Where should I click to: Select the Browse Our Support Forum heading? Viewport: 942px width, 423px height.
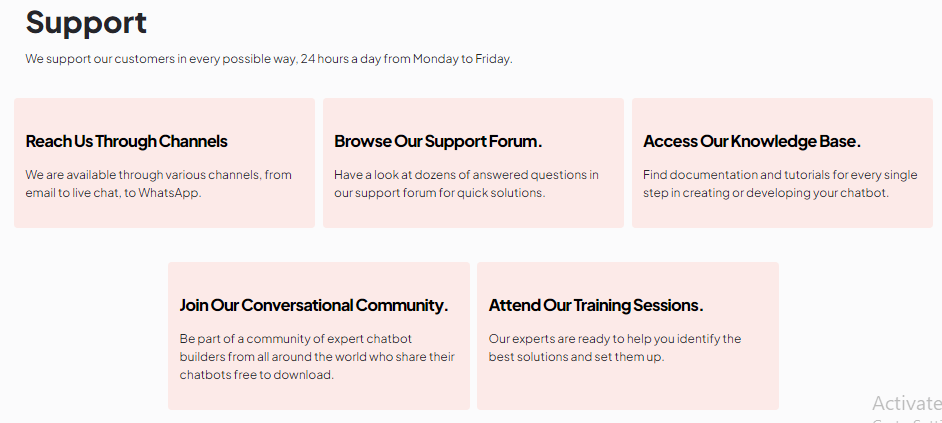tap(439, 141)
